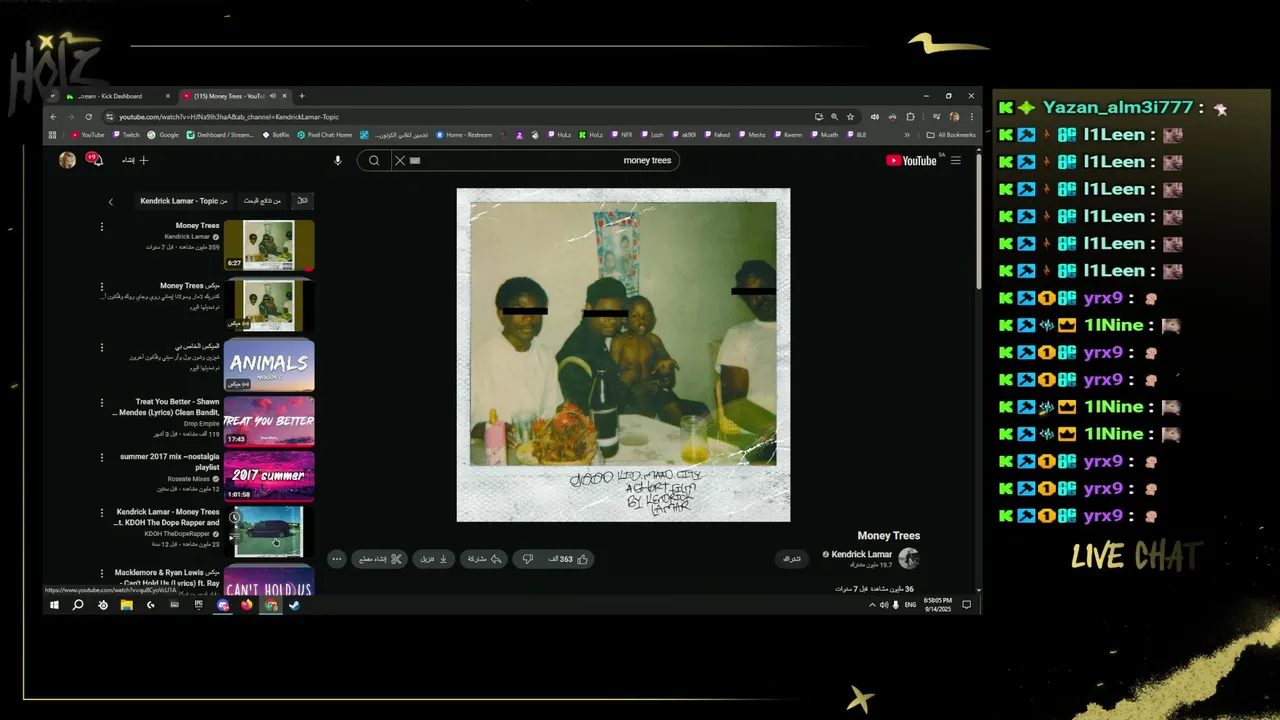
Task: Open the ANIMALS mix thumbnail
Action: [x=269, y=364]
